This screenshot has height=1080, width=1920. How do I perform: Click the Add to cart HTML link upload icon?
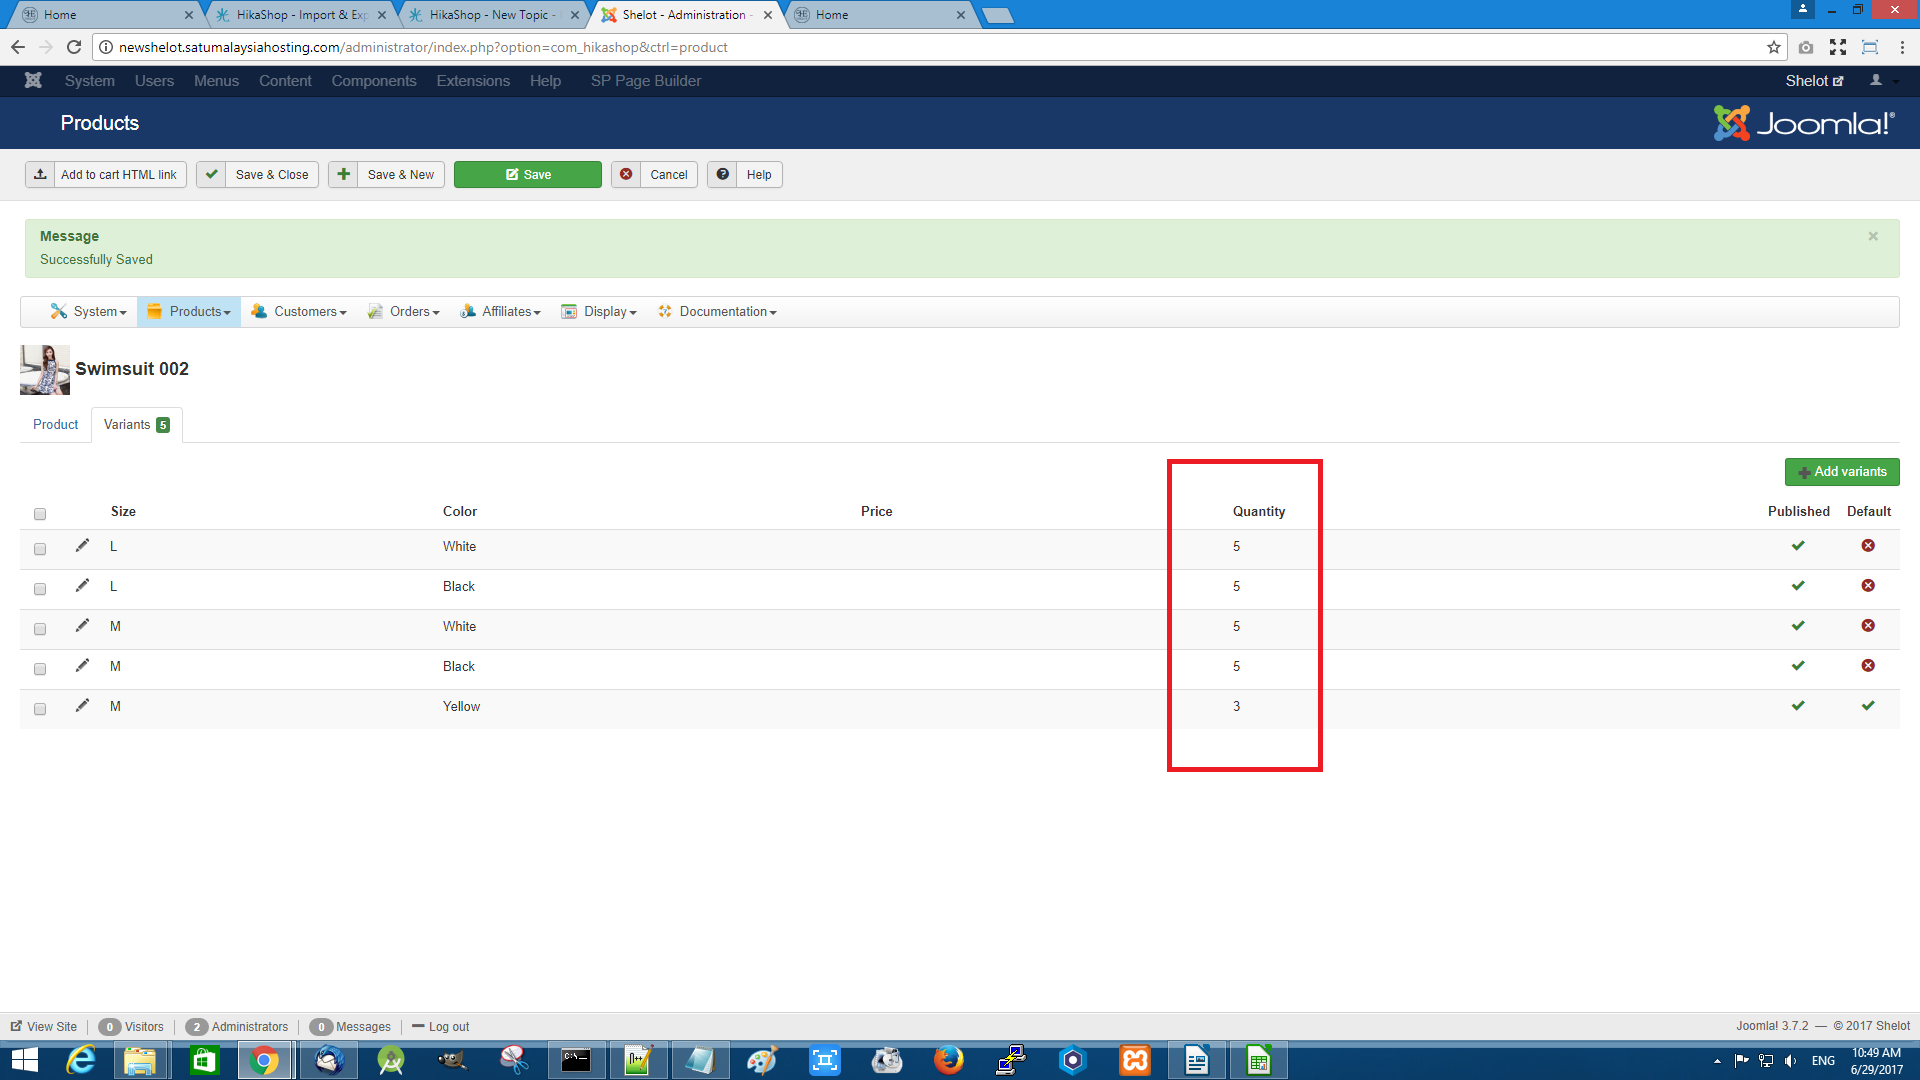(x=40, y=175)
